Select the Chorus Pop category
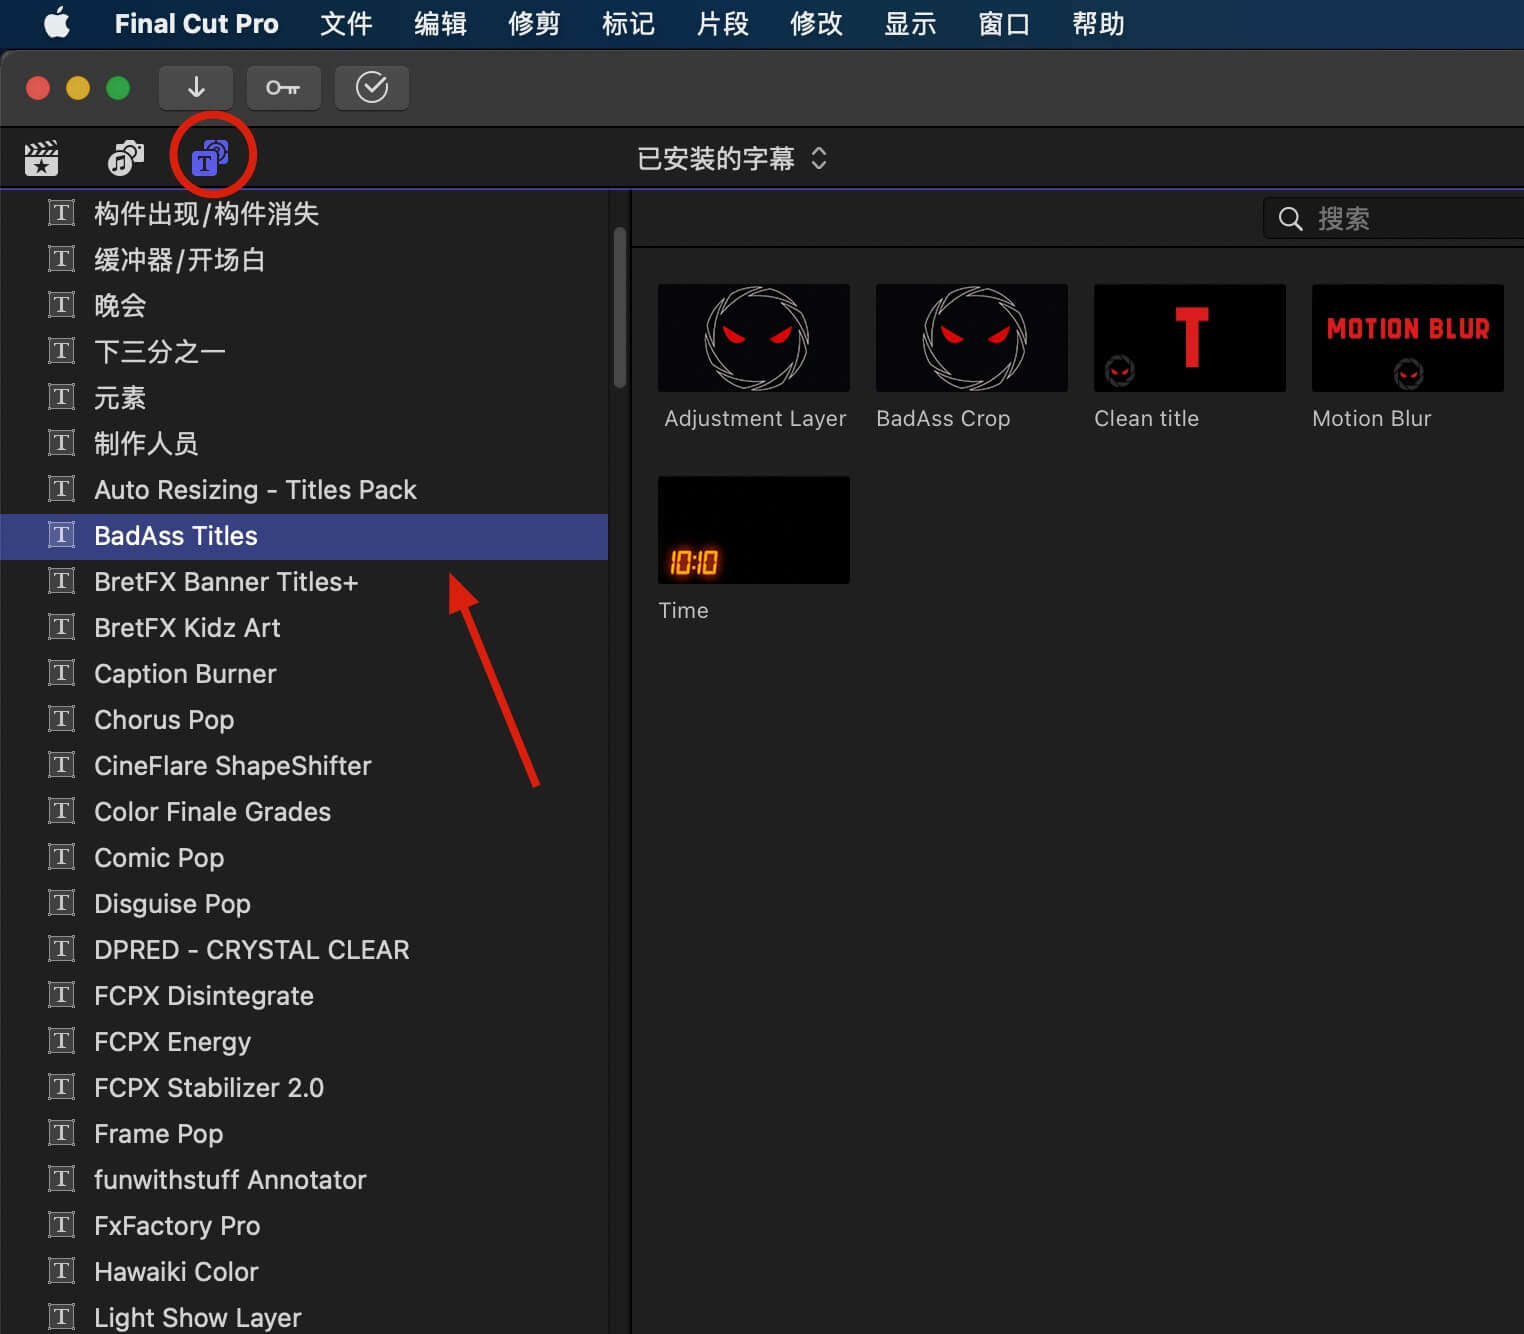 [304, 719]
